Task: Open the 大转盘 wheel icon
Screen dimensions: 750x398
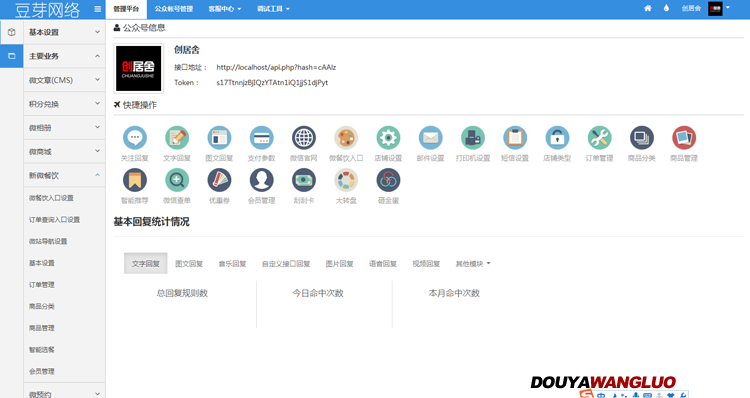Action: click(x=346, y=180)
